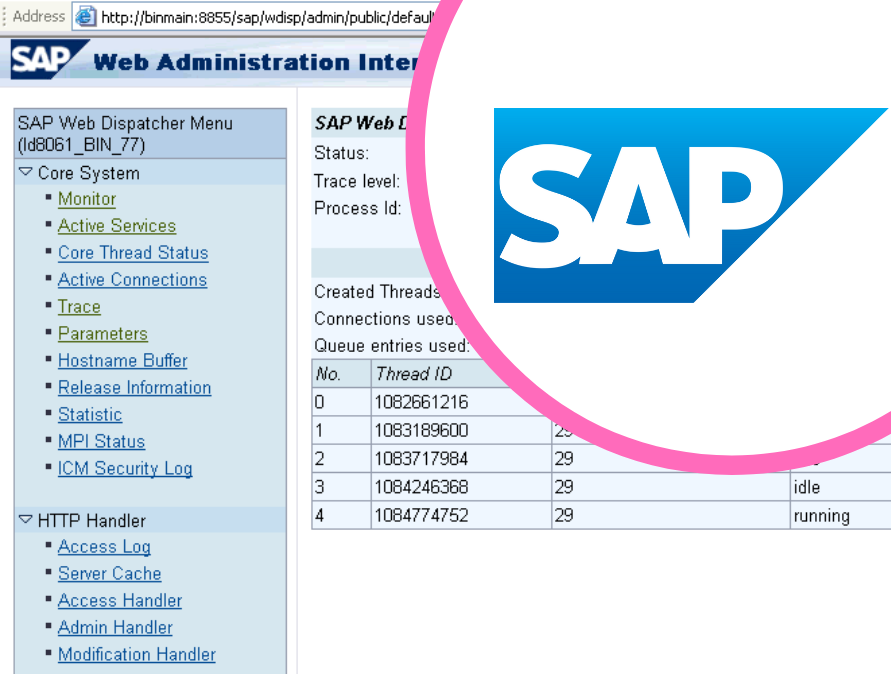Viewport: 891px width, 674px height.
Task: Click the 'Trace level:' label
Action: 357,181
